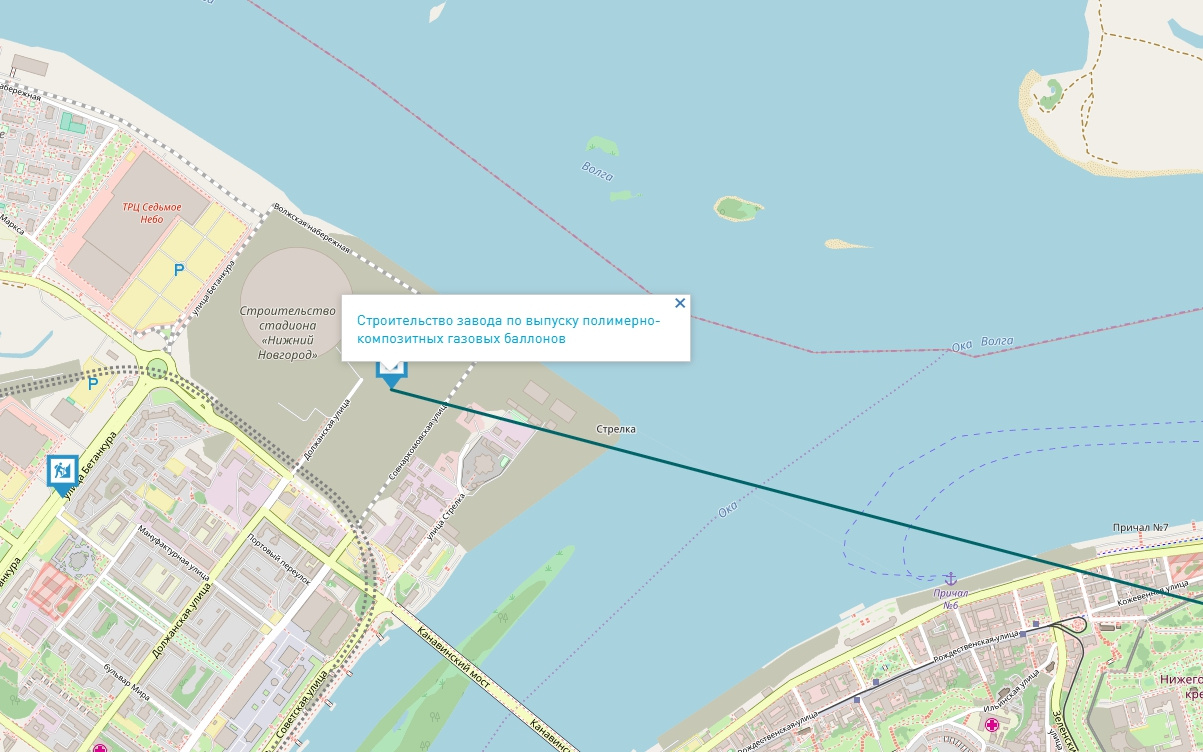The image size is (1203, 752).
Task: Close the factory construction info popup
Action: click(x=680, y=303)
